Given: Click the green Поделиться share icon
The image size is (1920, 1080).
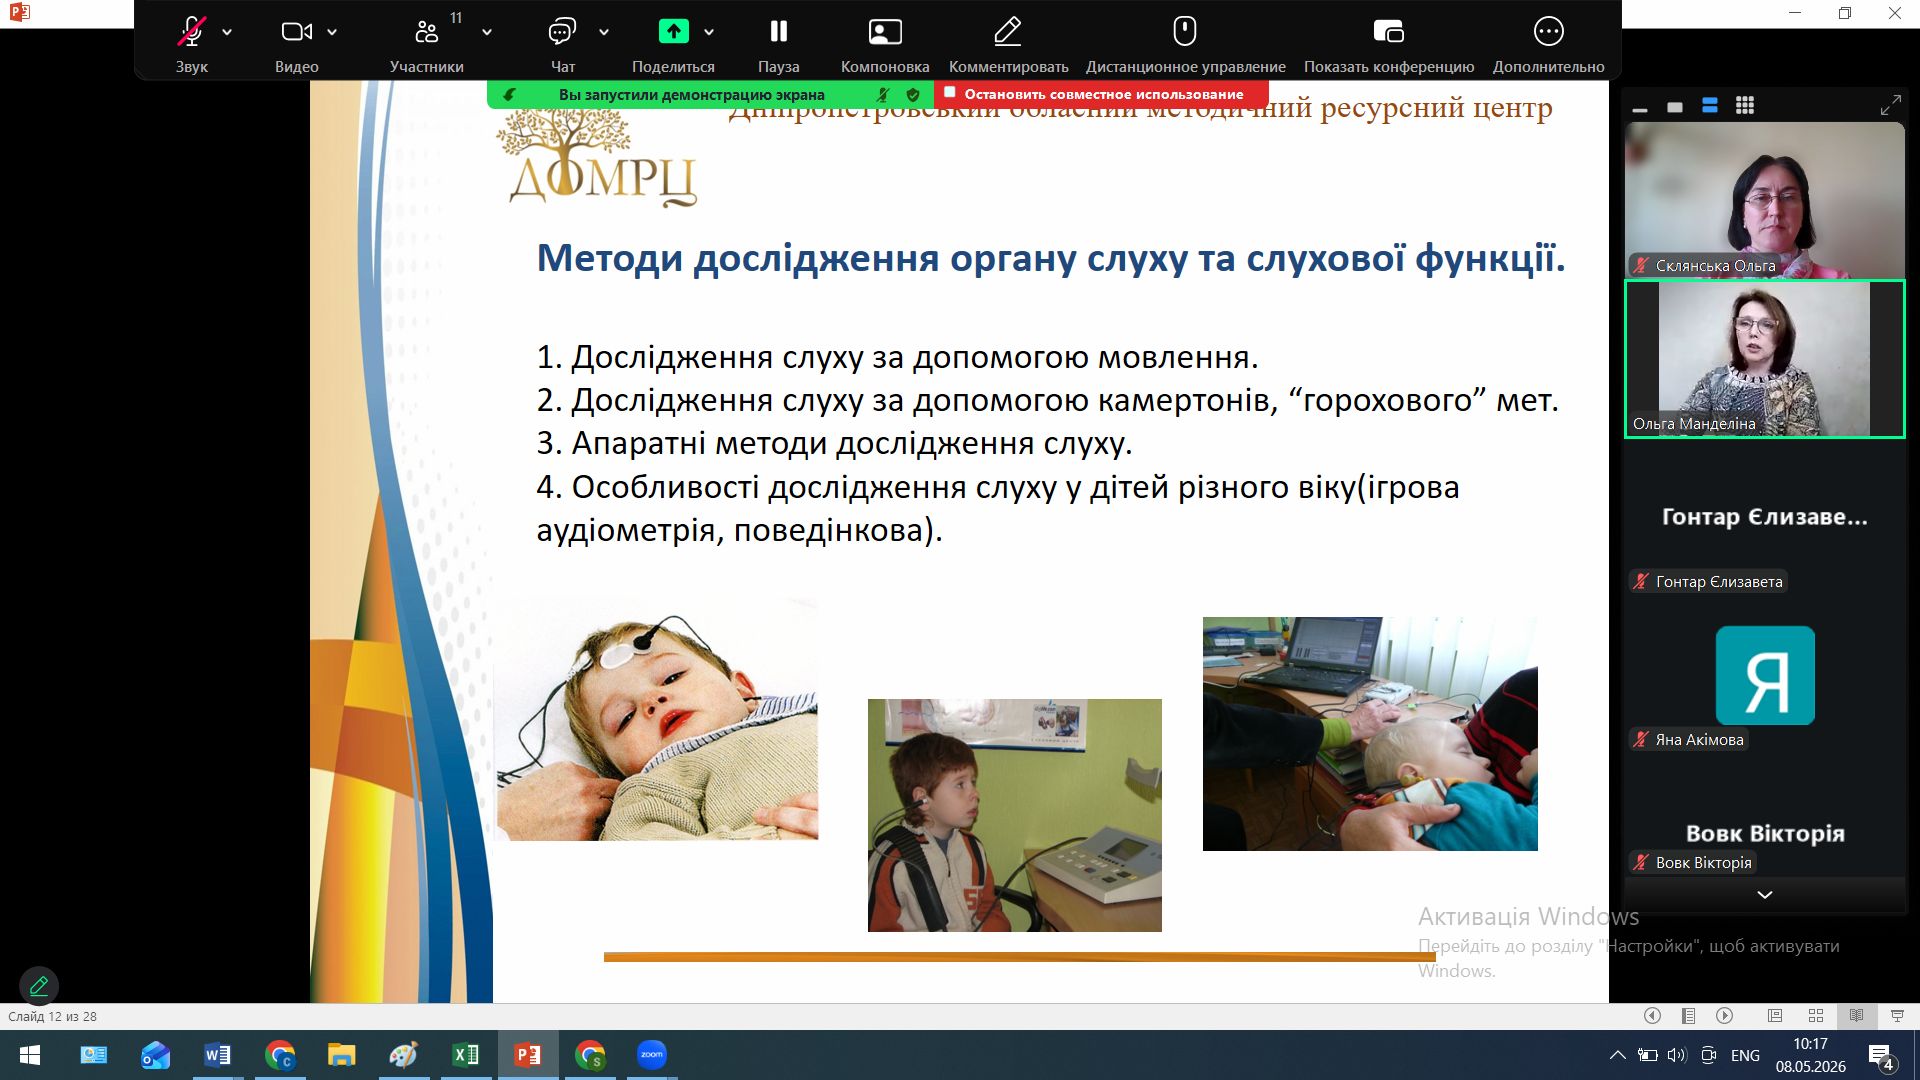Looking at the screenshot, I should coord(673,32).
